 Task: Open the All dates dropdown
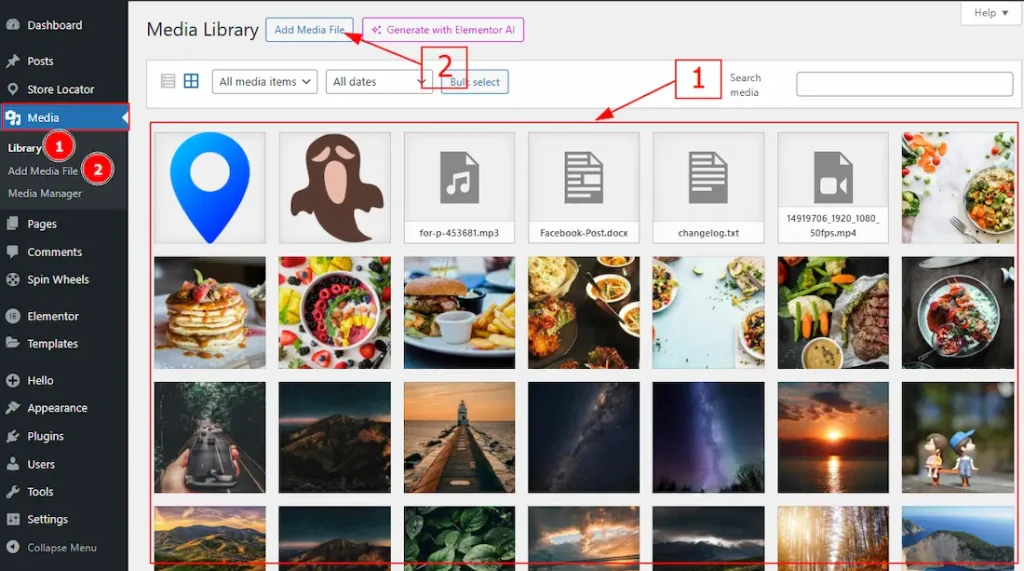pyautogui.click(x=379, y=82)
